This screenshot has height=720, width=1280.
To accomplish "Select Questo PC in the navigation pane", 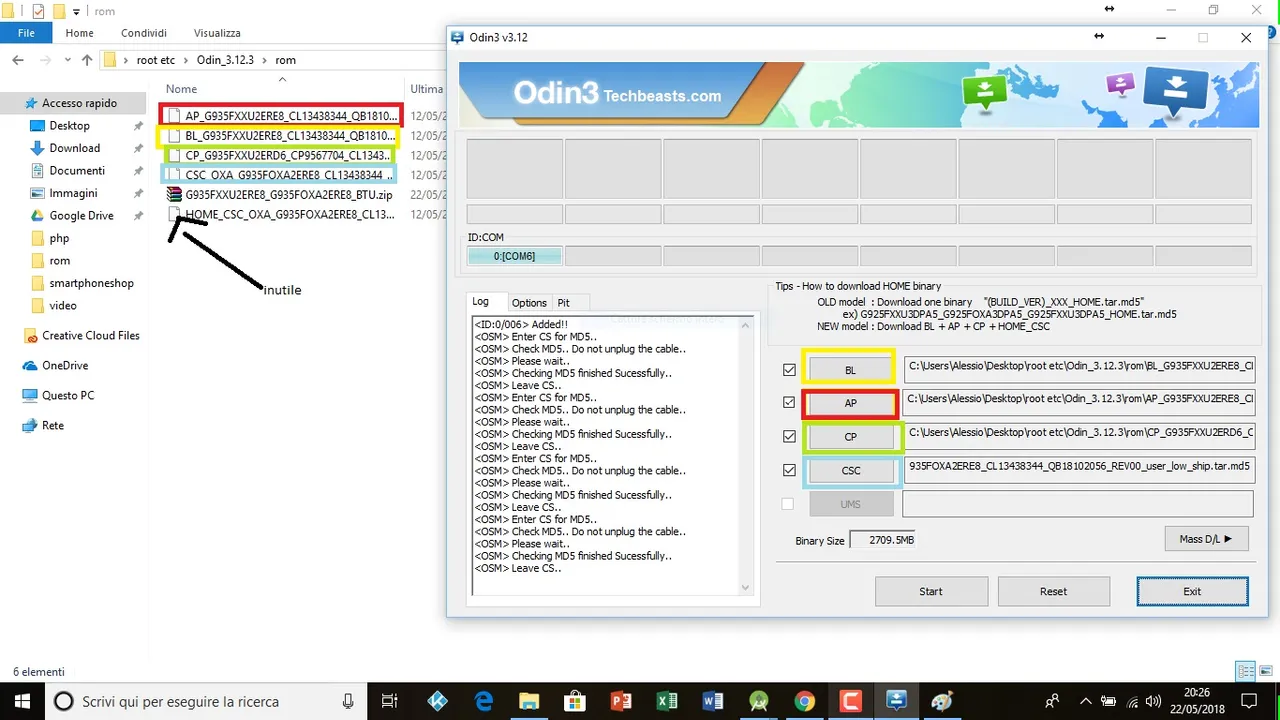I will tap(68, 396).
